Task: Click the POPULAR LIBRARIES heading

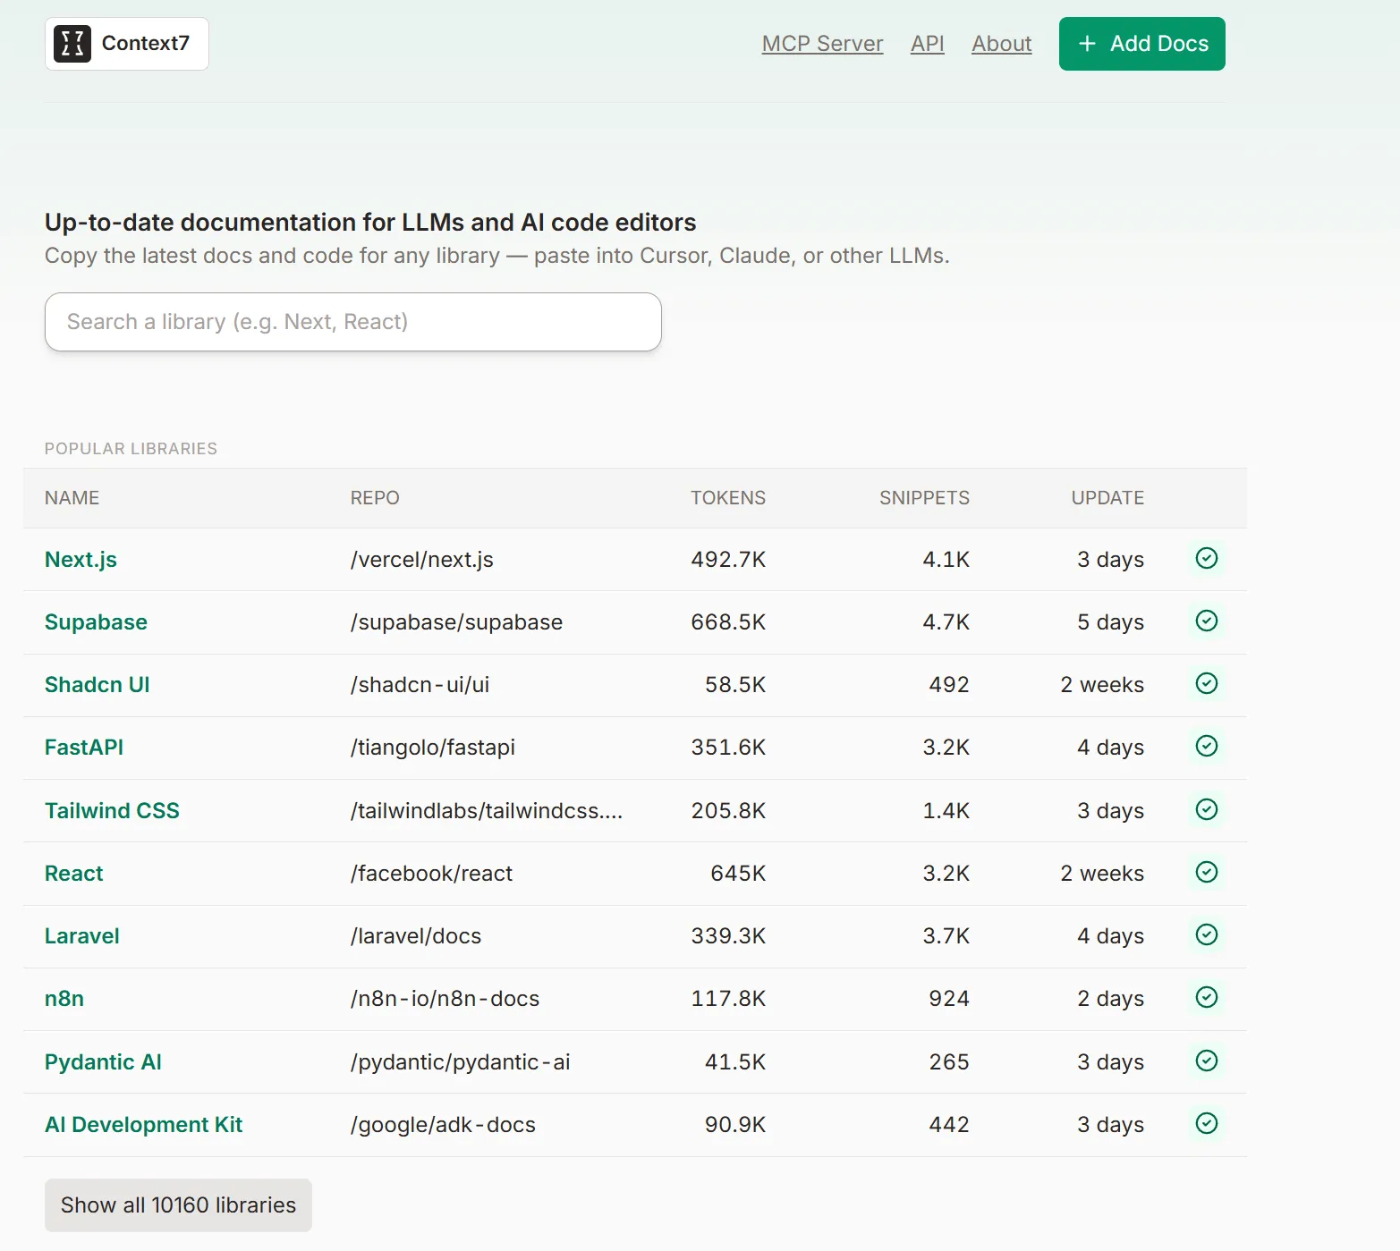Action: (131, 449)
